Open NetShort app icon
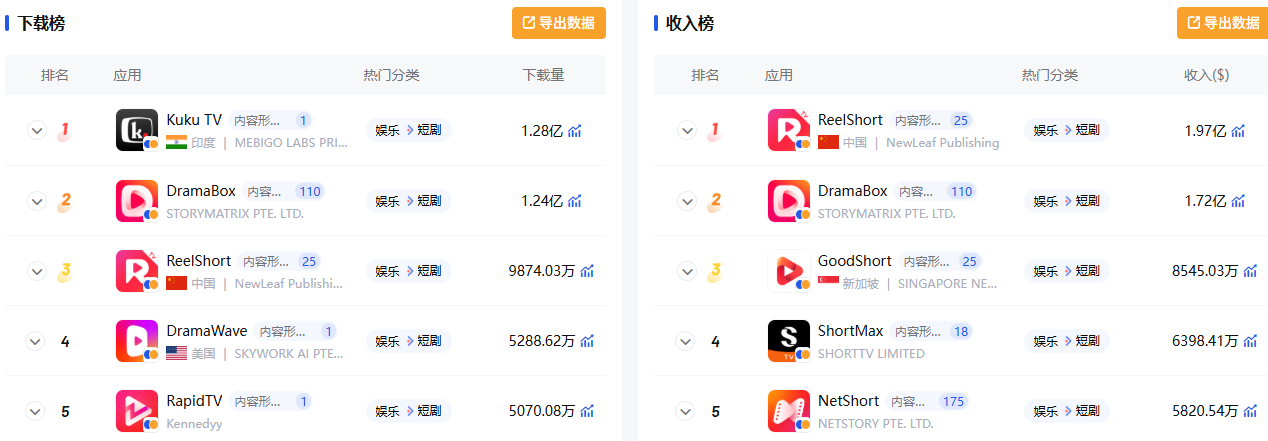The width and height of the screenshot is (1268, 441). point(789,411)
